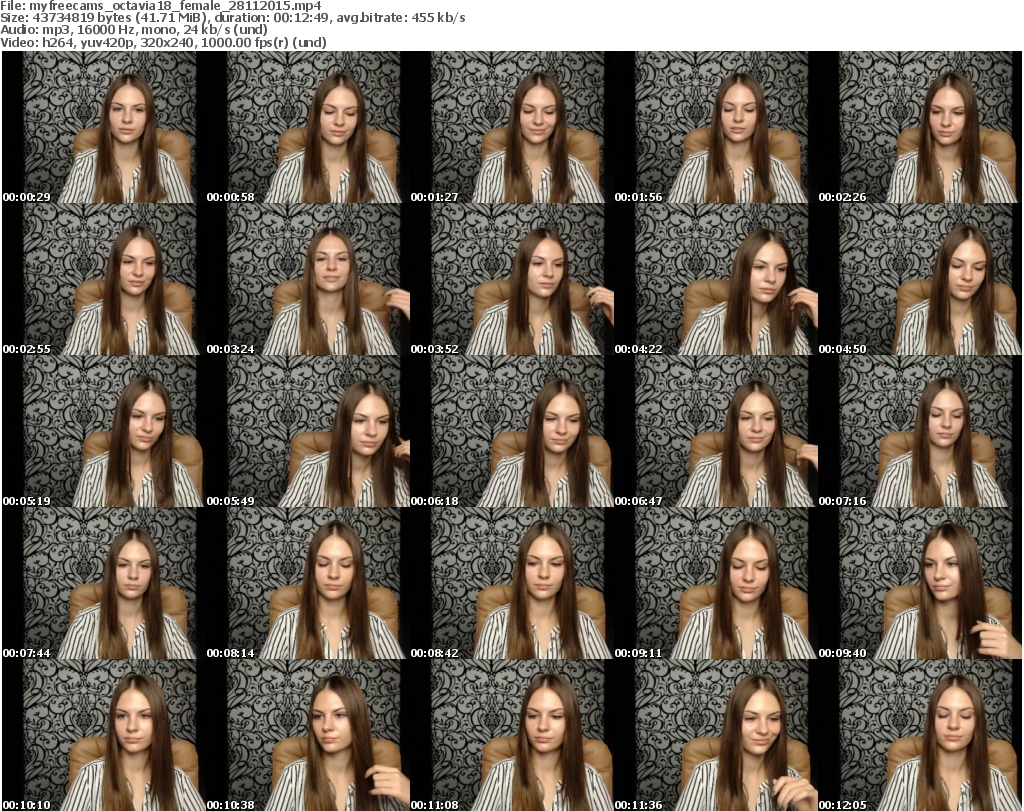Choose the frame at 00:11:08
1024x811 pixels.
512,735
